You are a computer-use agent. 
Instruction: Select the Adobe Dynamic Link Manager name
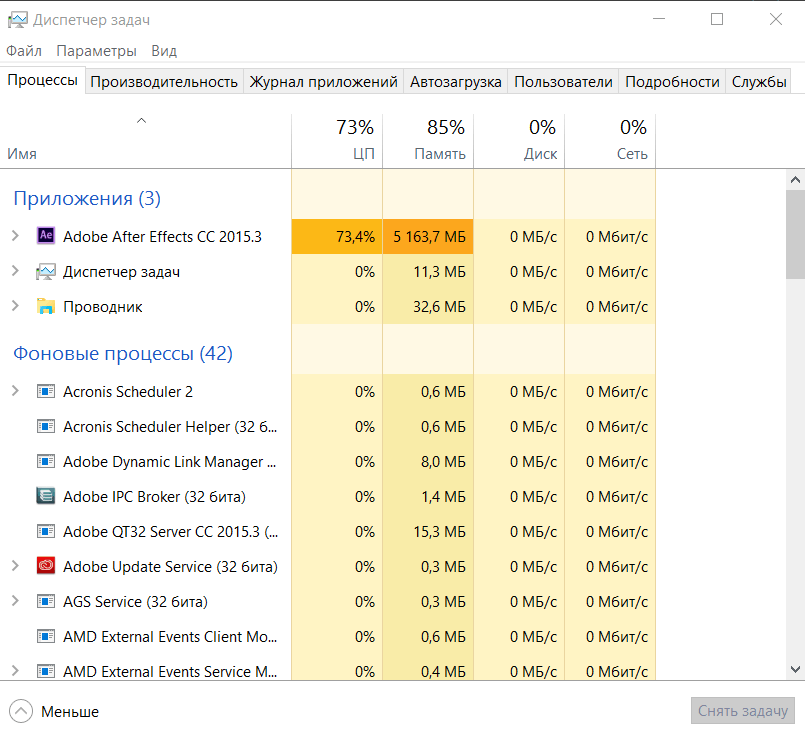[169, 461]
